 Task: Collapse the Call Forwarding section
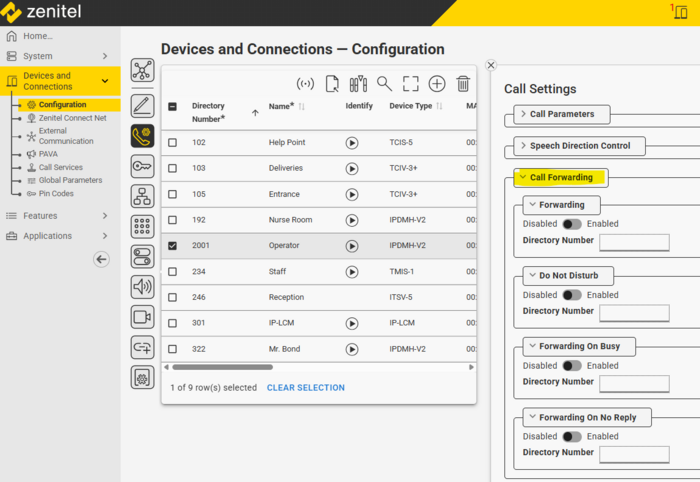[561, 177]
